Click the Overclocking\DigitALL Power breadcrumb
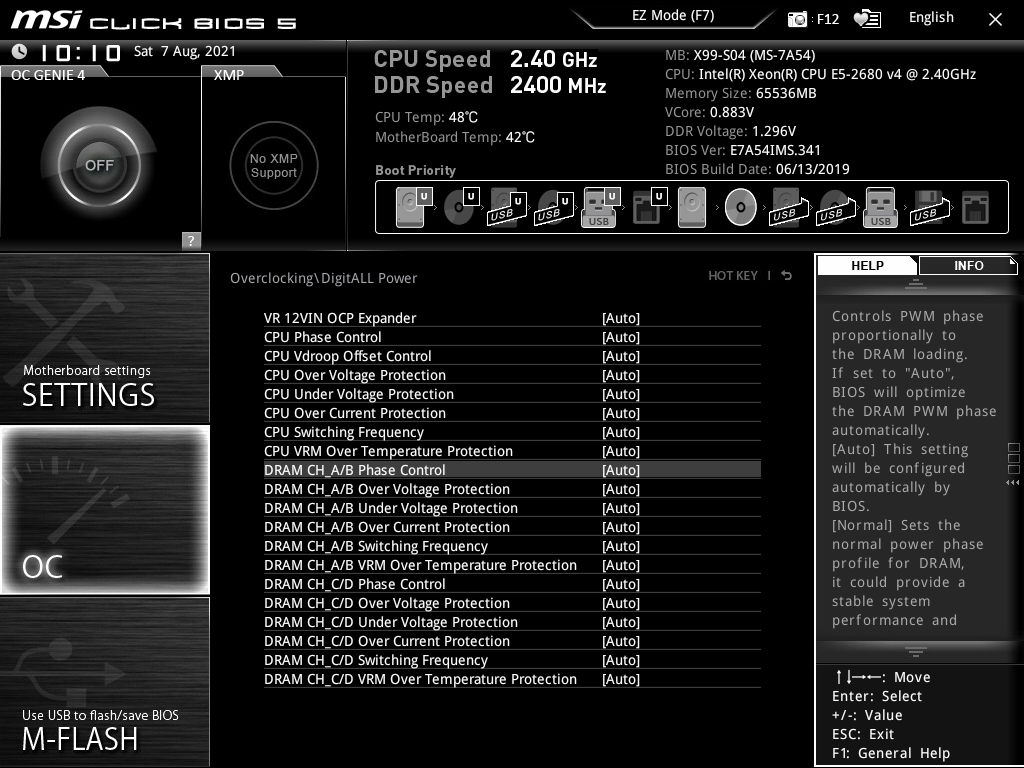Image resolution: width=1024 pixels, height=768 pixels. coord(323,278)
